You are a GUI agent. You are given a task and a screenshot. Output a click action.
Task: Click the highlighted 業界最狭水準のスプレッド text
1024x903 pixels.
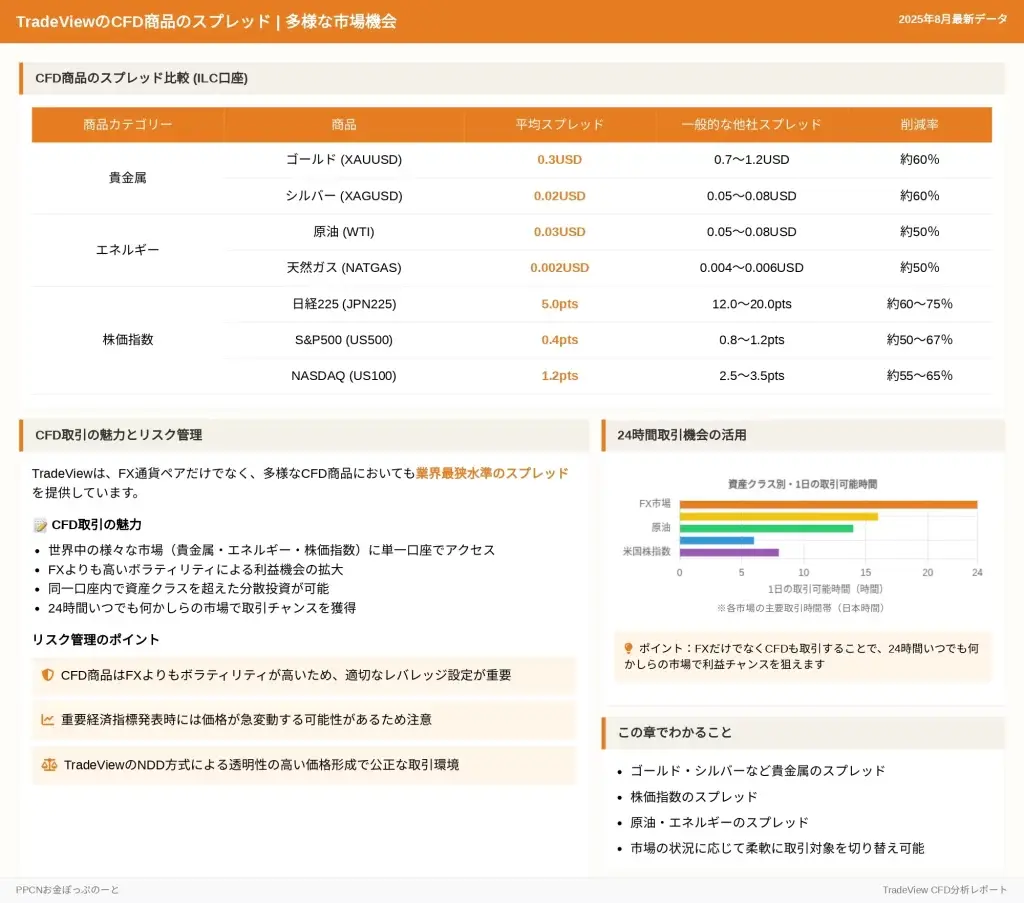coord(492,473)
